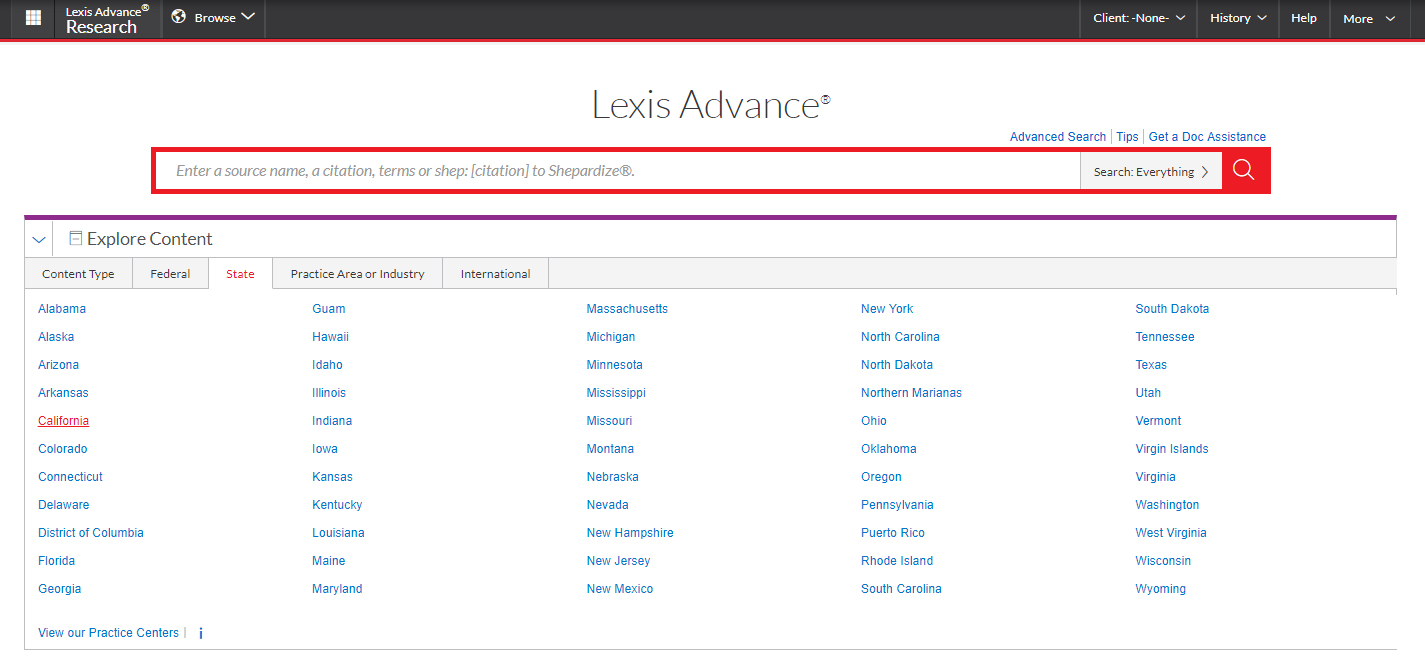
Task: Click the Hawaii link
Action: [330, 337]
